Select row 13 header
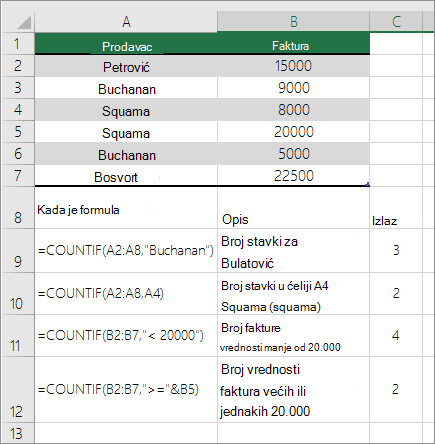This screenshot has height=444, width=435. 18,433
